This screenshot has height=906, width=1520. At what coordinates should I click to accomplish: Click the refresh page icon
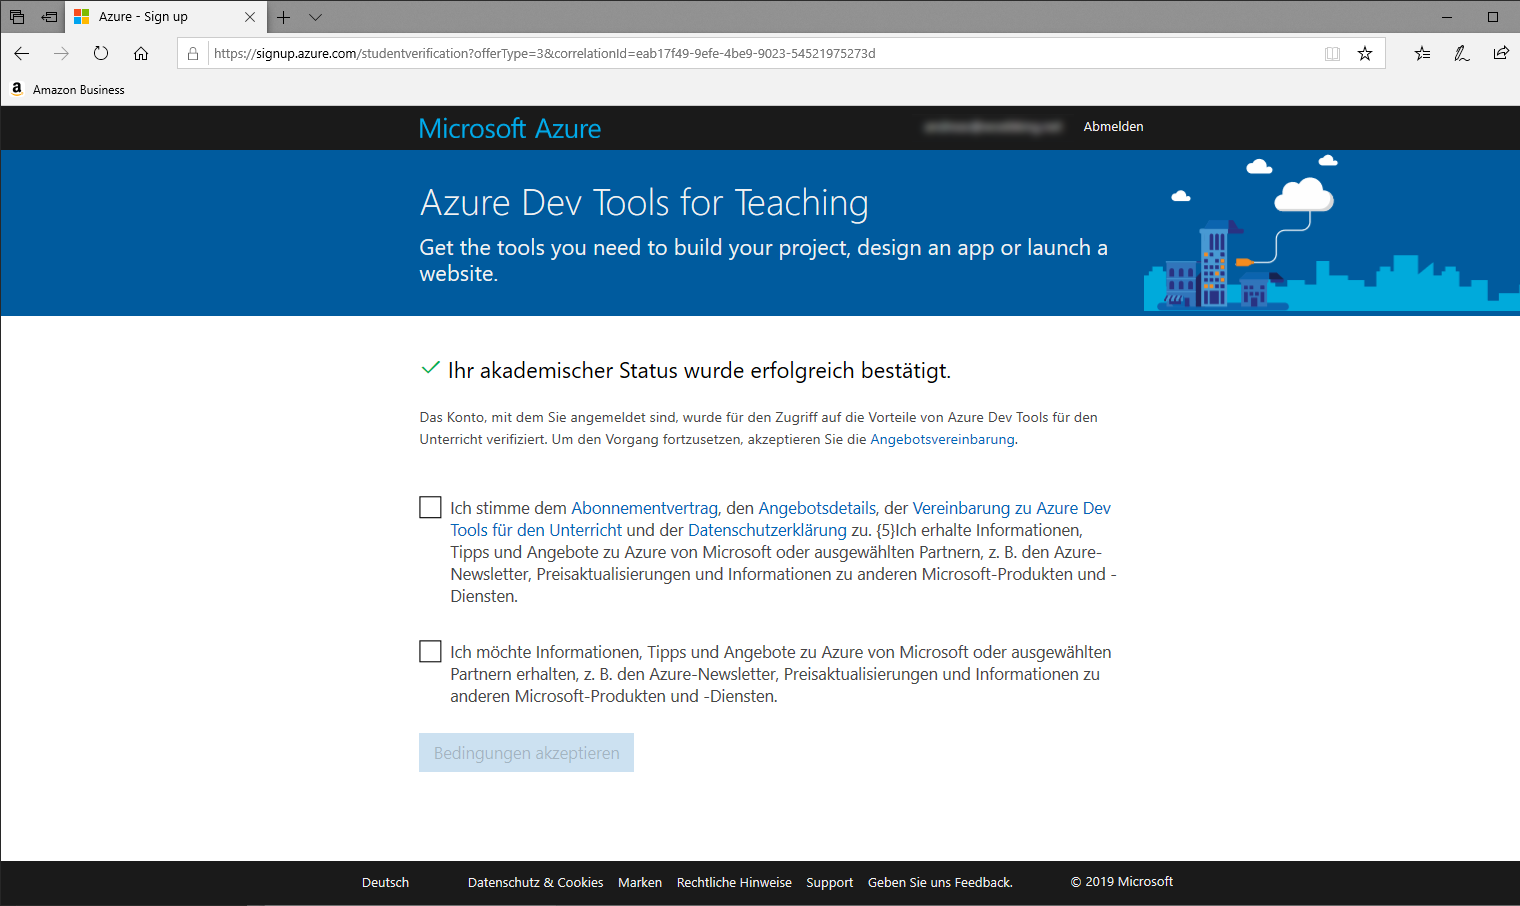101,54
